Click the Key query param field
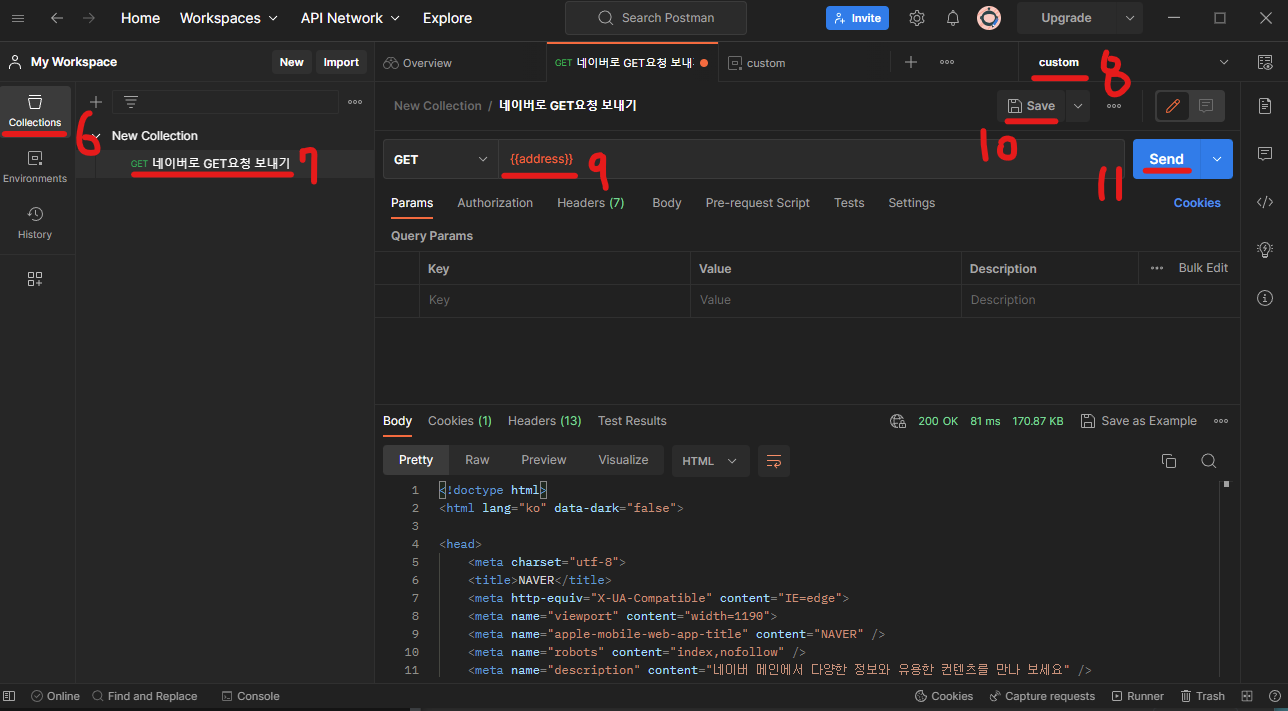The width and height of the screenshot is (1288, 711). click(555, 300)
